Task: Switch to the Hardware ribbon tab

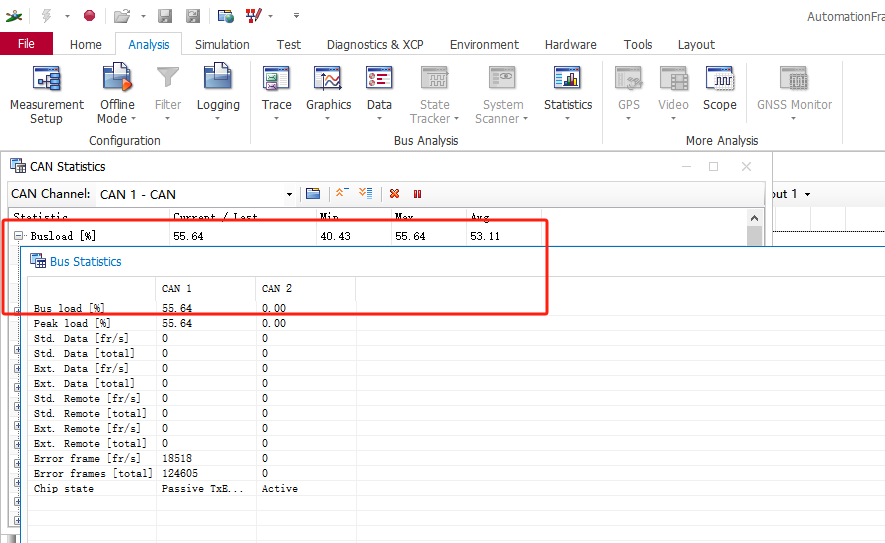Action: coord(570,44)
